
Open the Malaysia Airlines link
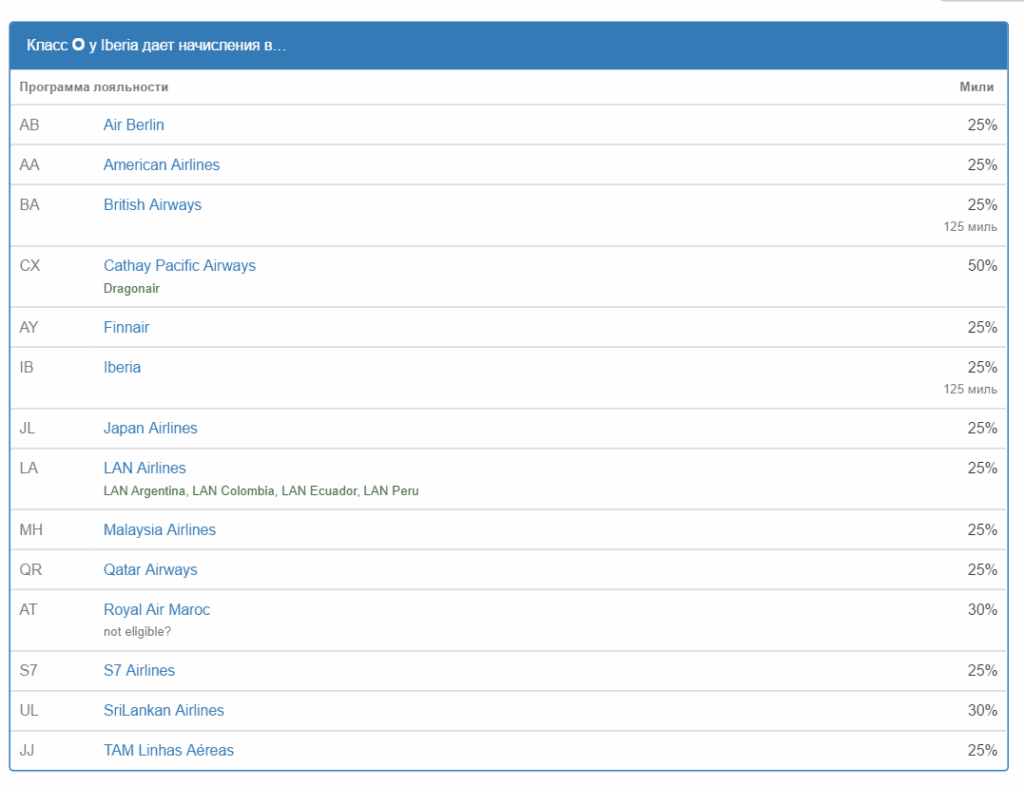pyautogui.click(x=159, y=529)
